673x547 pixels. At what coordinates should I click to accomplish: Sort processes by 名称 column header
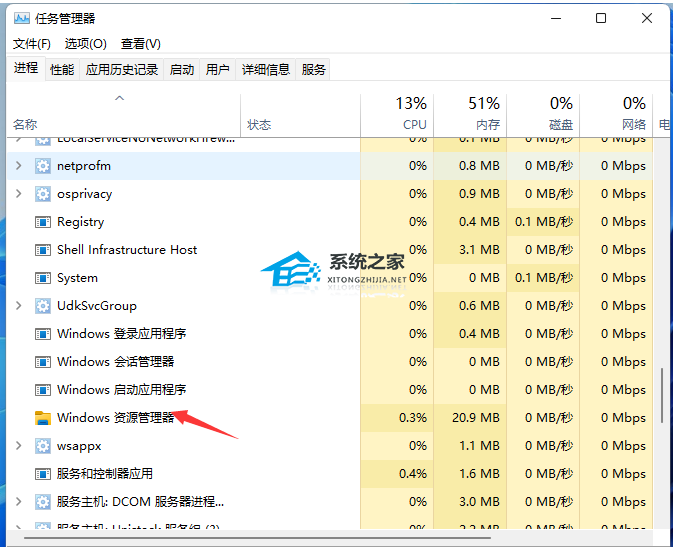(124, 115)
